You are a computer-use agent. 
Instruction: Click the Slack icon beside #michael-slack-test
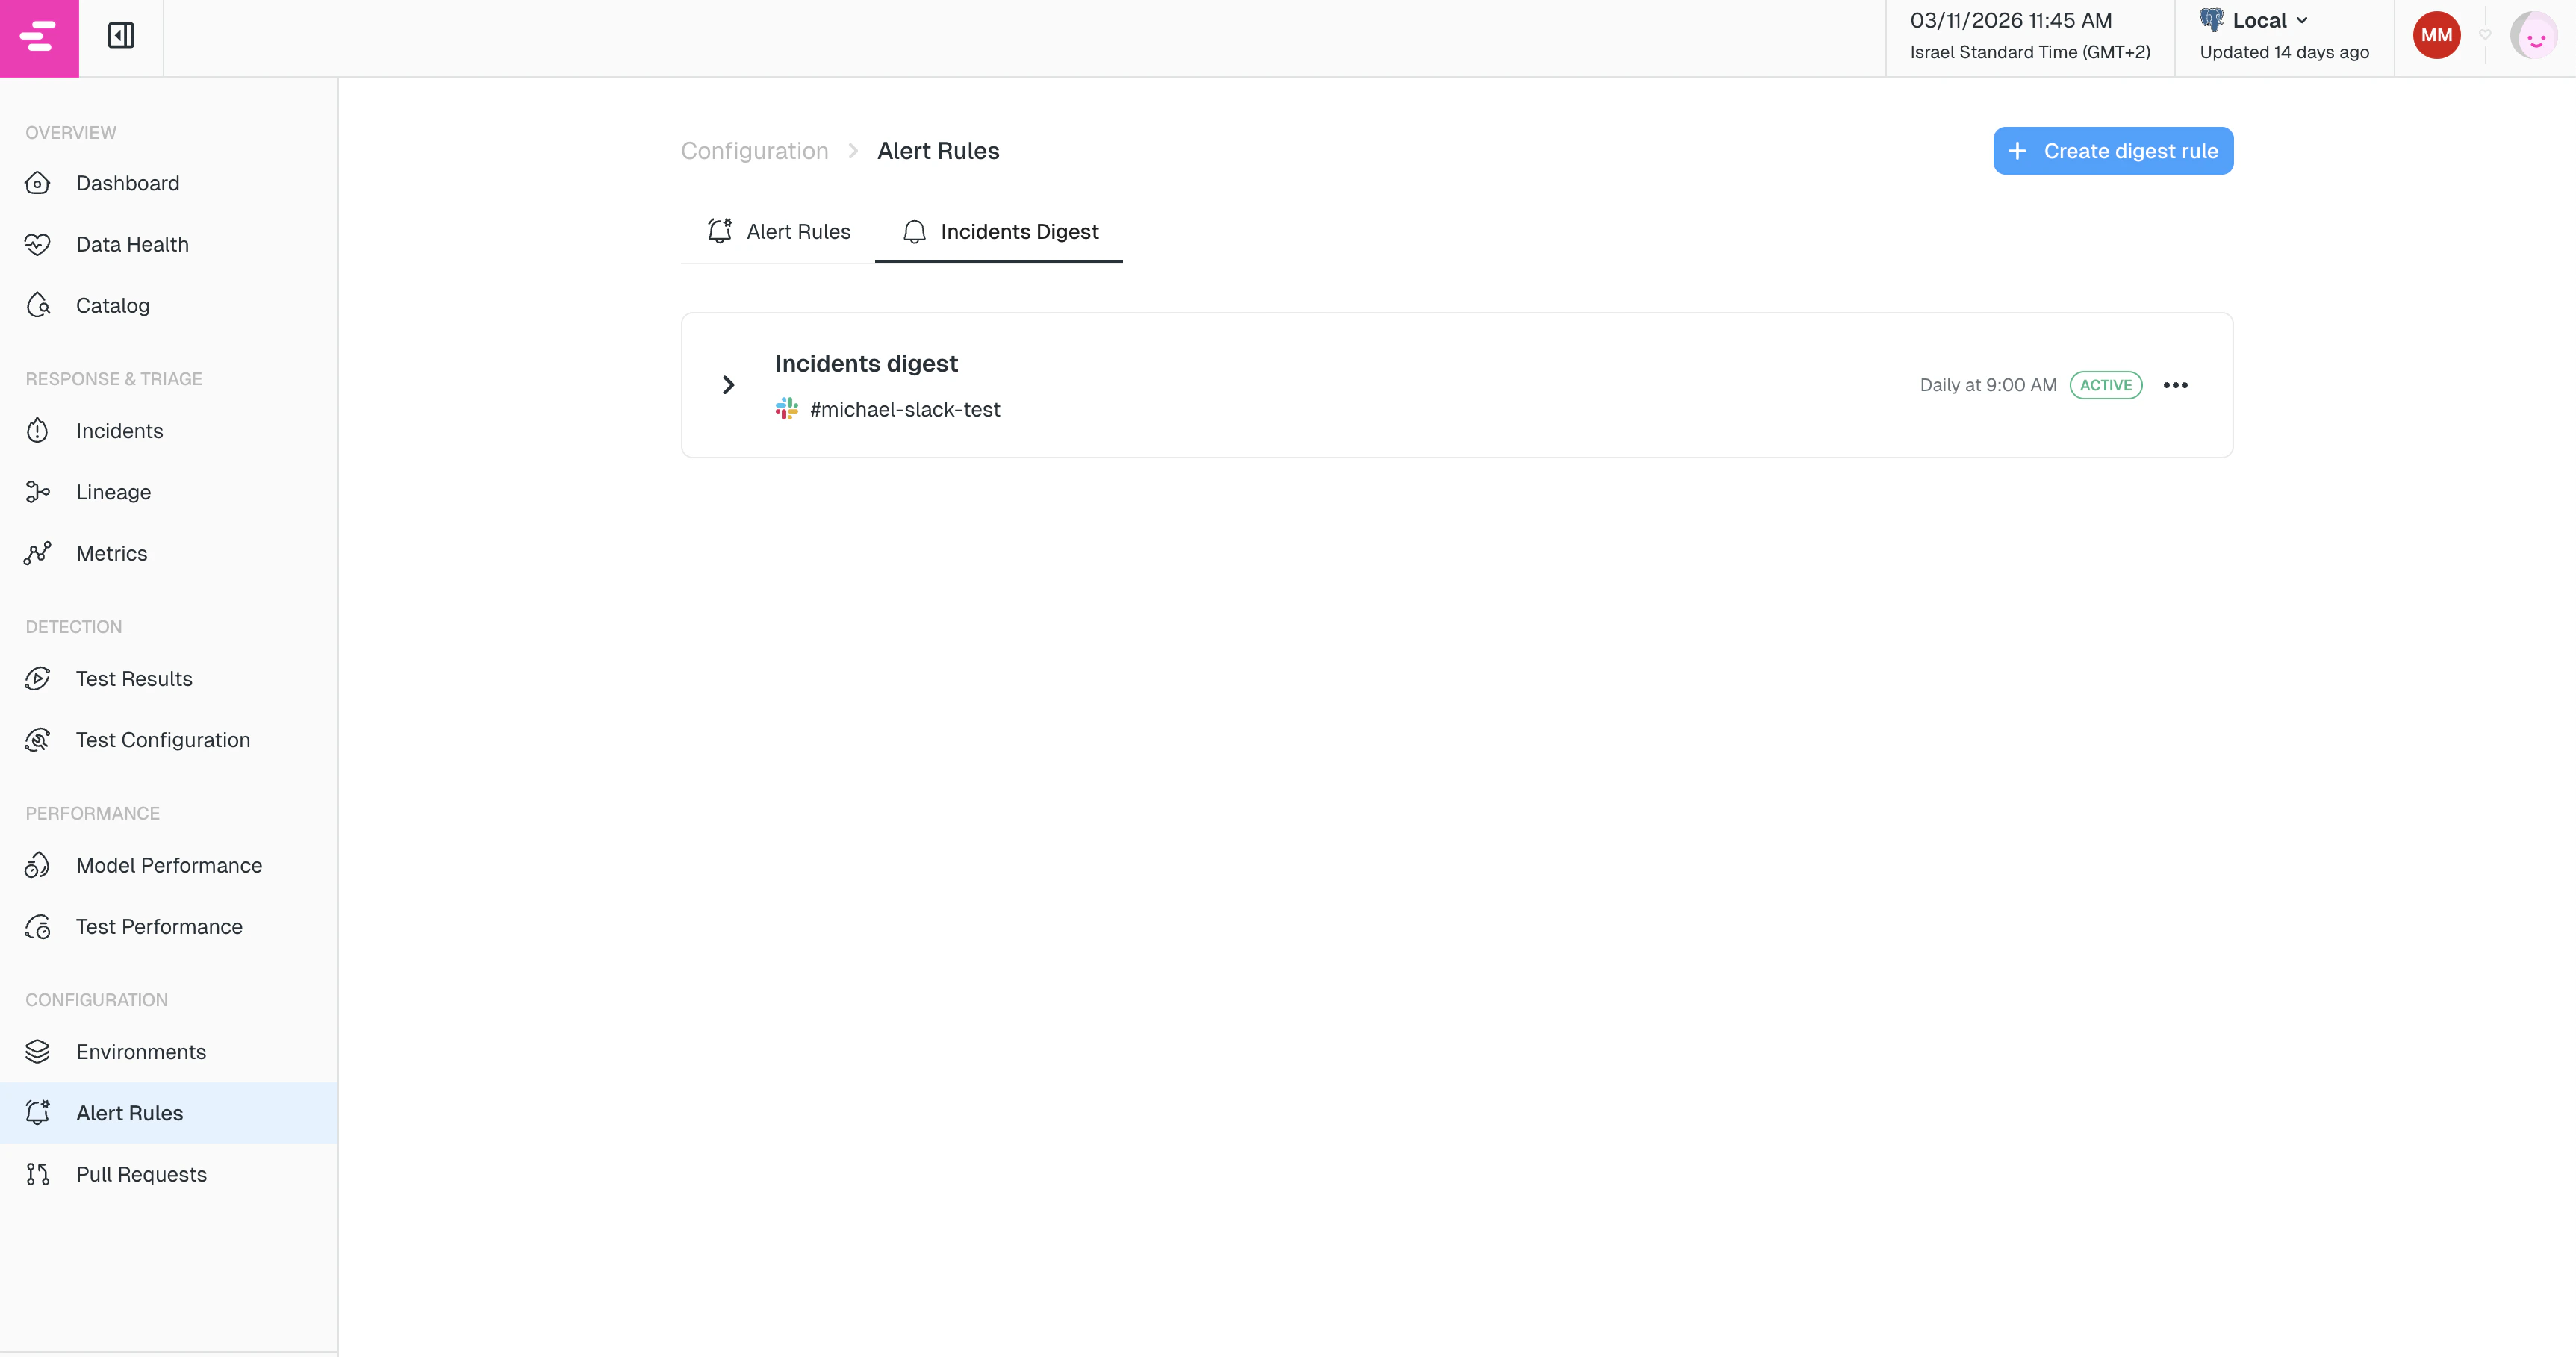coord(786,408)
